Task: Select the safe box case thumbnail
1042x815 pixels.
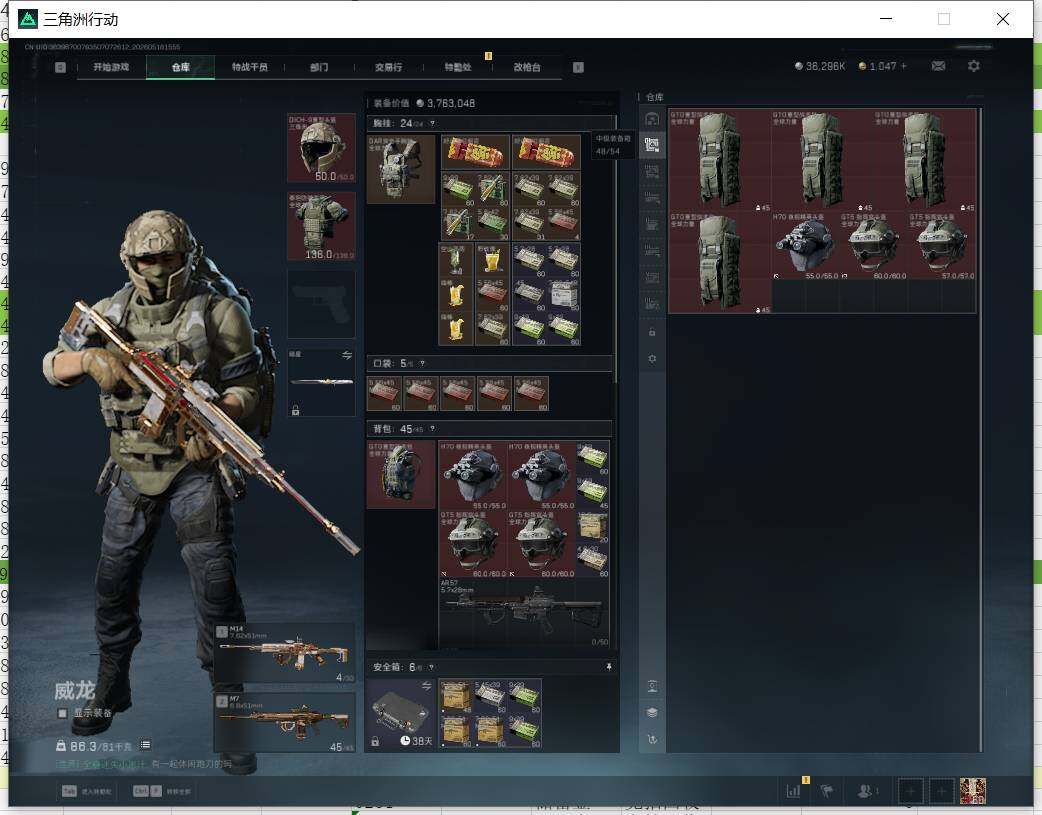Action: [401, 713]
